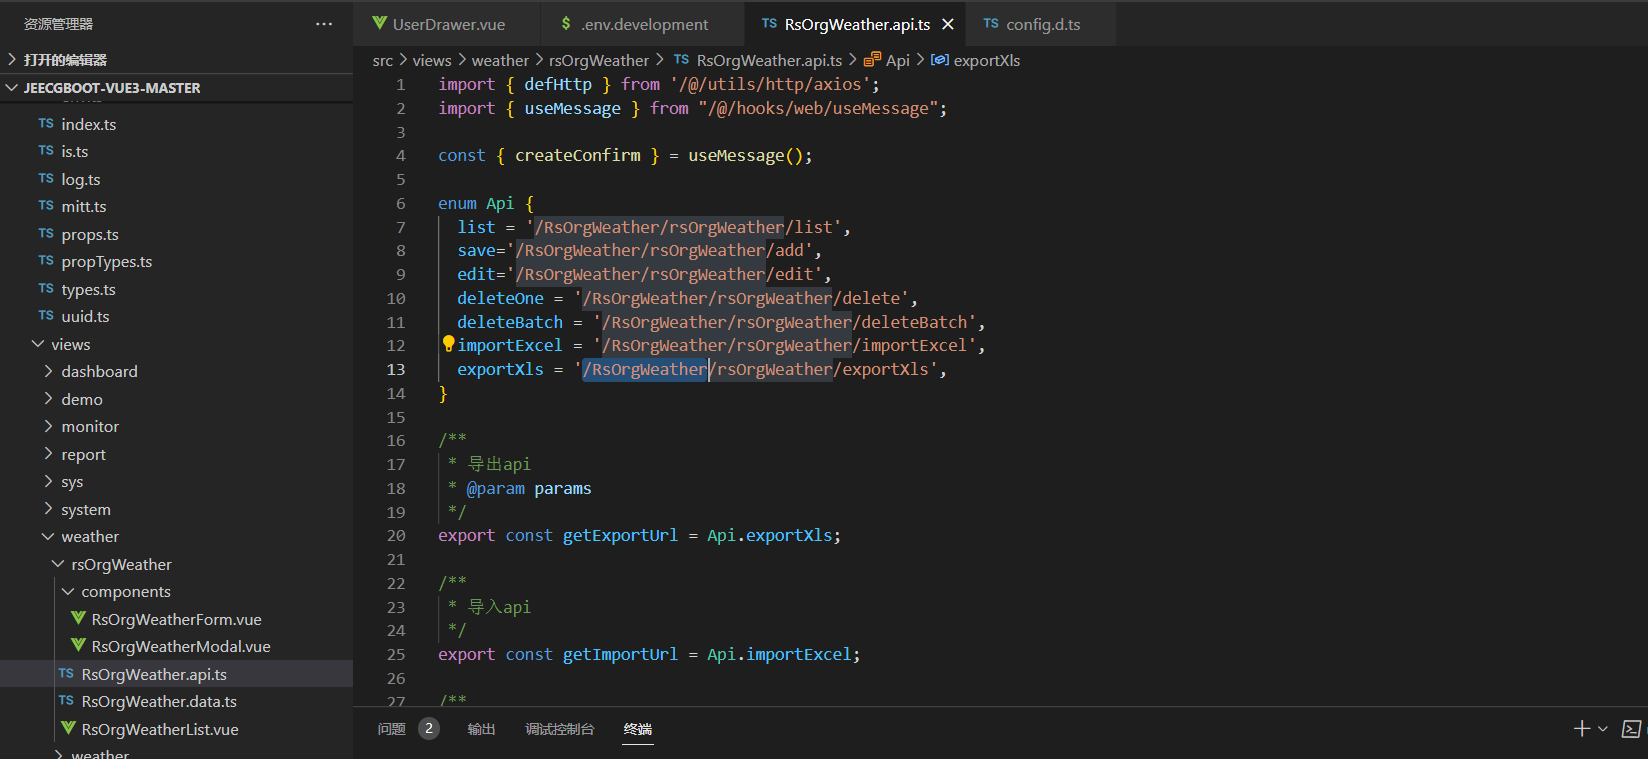The width and height of the screenshot is (1648, 759).
Task: Expand the sys folder
Action: click(176, 481)
